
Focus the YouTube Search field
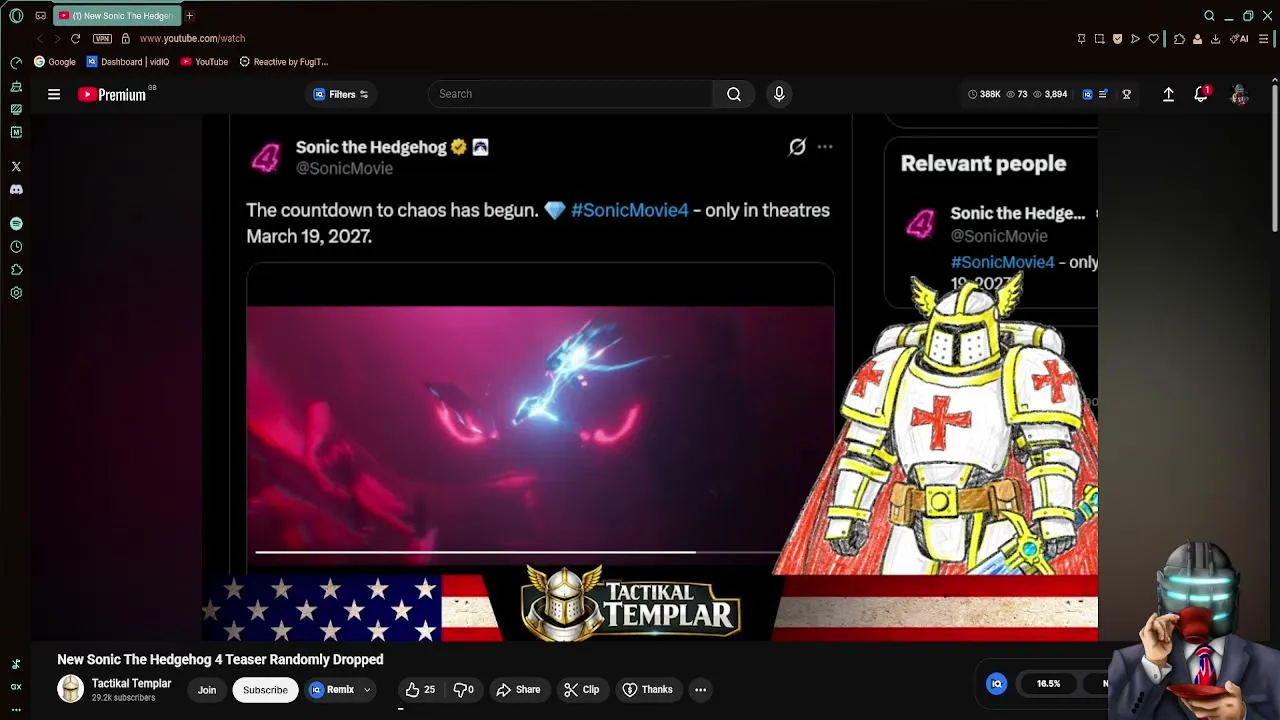570,94
